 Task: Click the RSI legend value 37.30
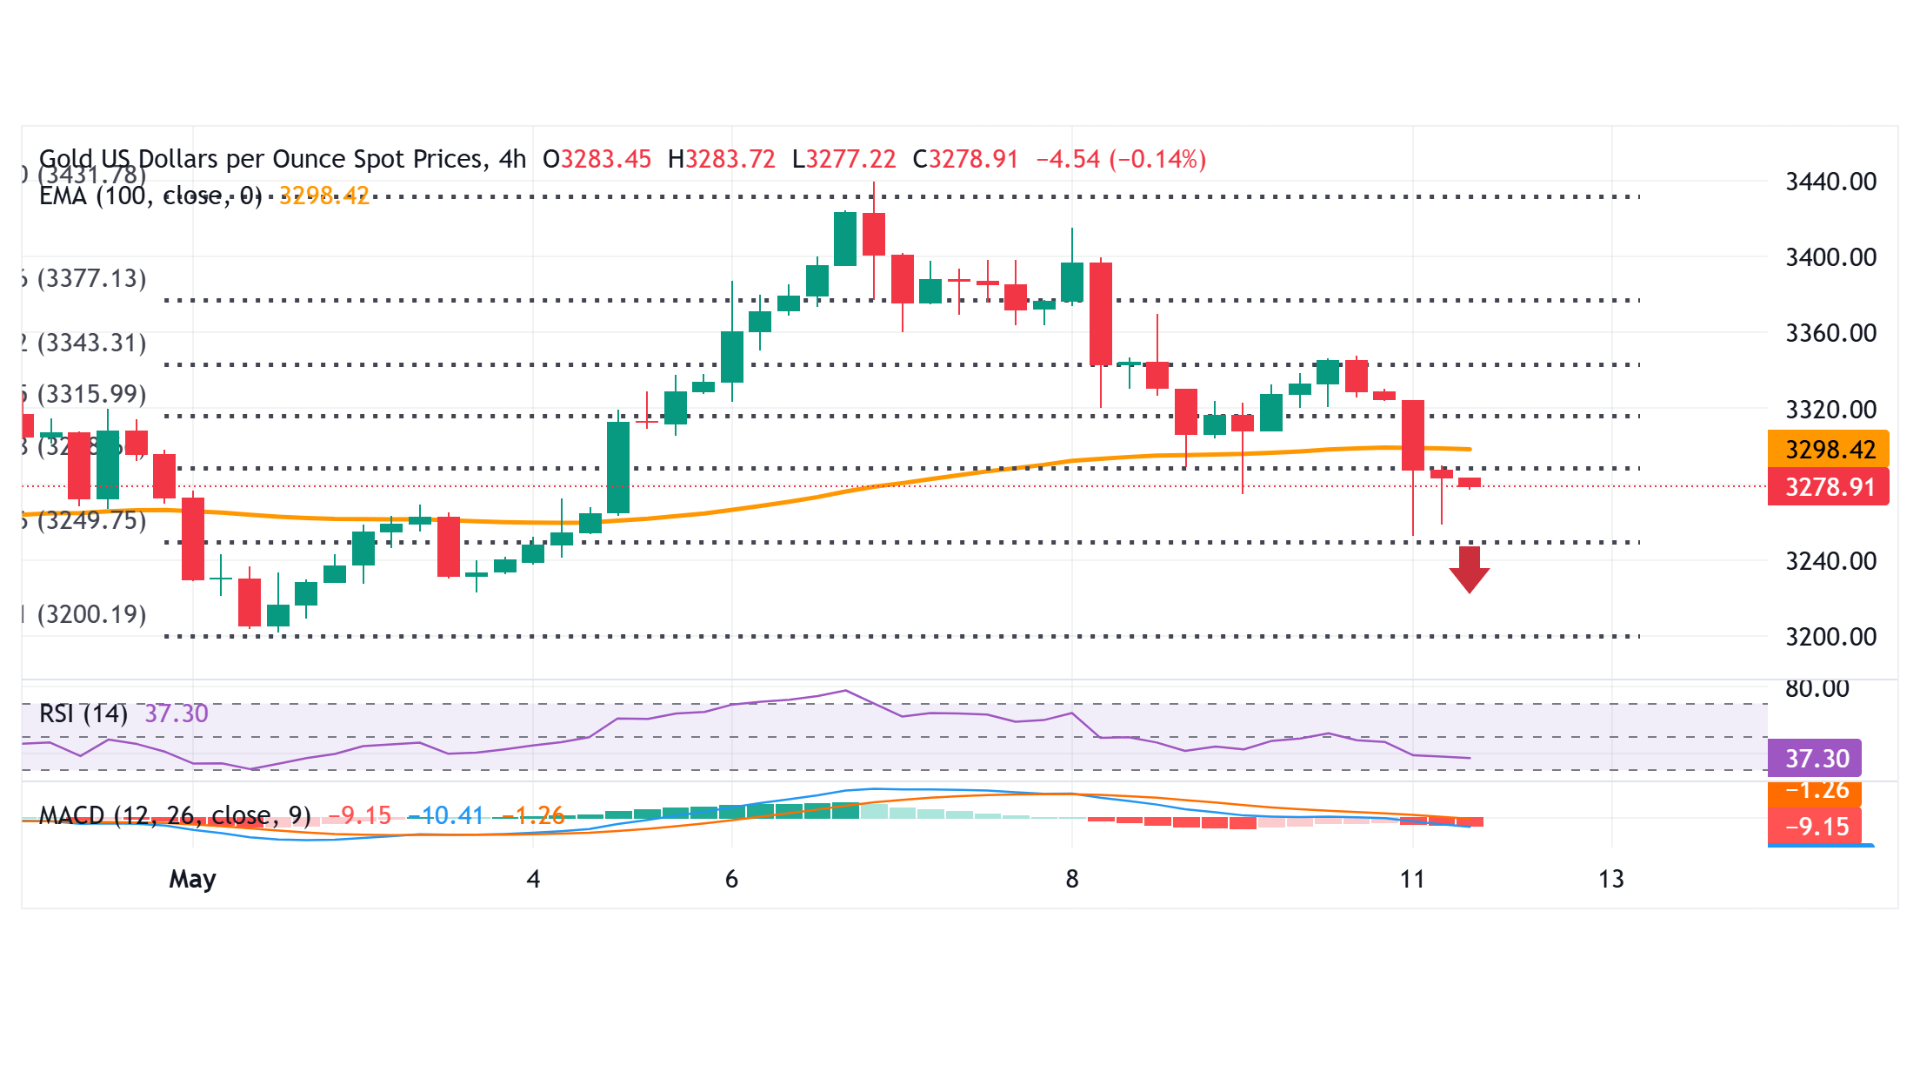click(x=177, y=714)
